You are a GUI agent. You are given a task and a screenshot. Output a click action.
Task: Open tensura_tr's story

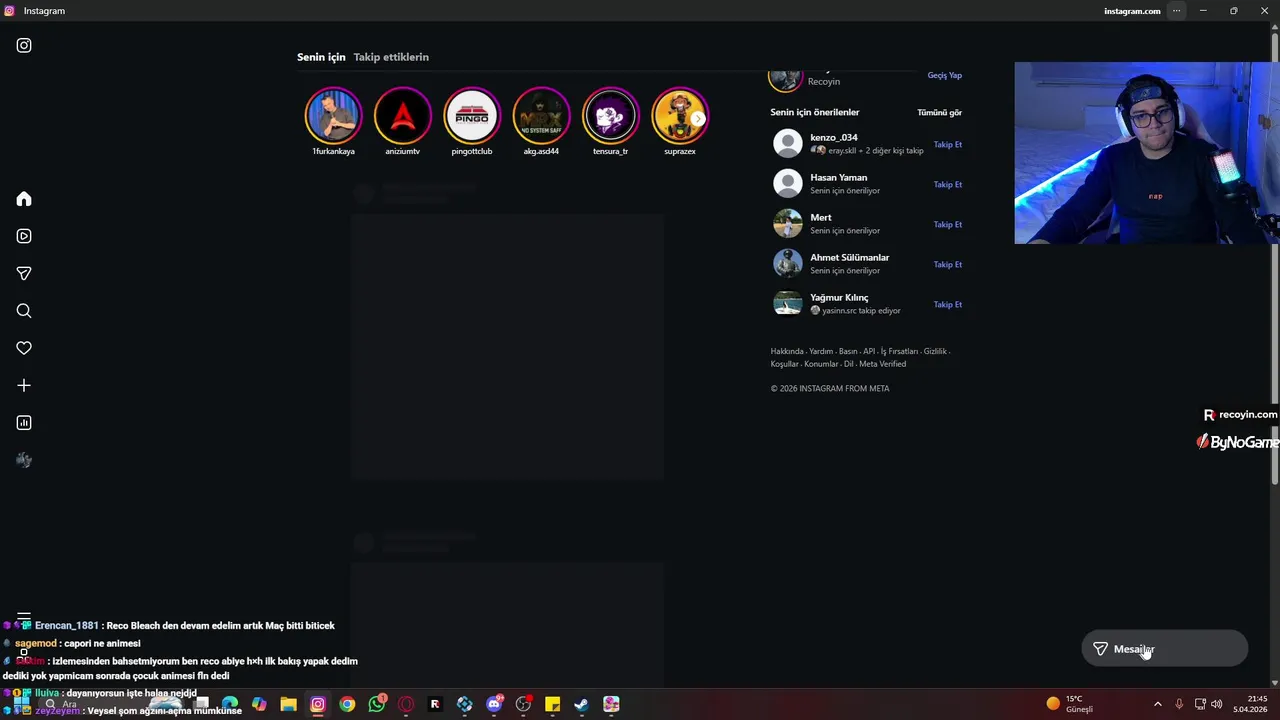[x=610, y=116]
